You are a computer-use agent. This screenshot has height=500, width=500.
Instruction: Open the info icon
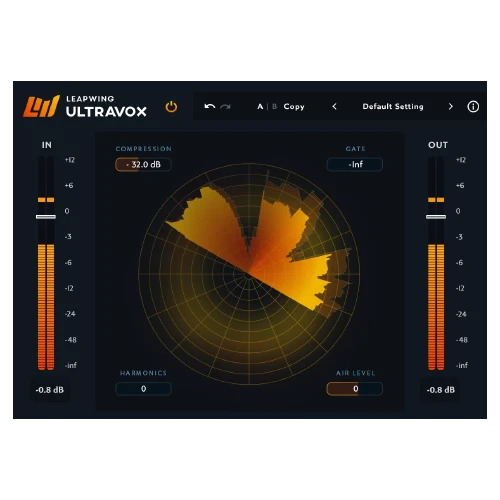click(x=473, y=107)
